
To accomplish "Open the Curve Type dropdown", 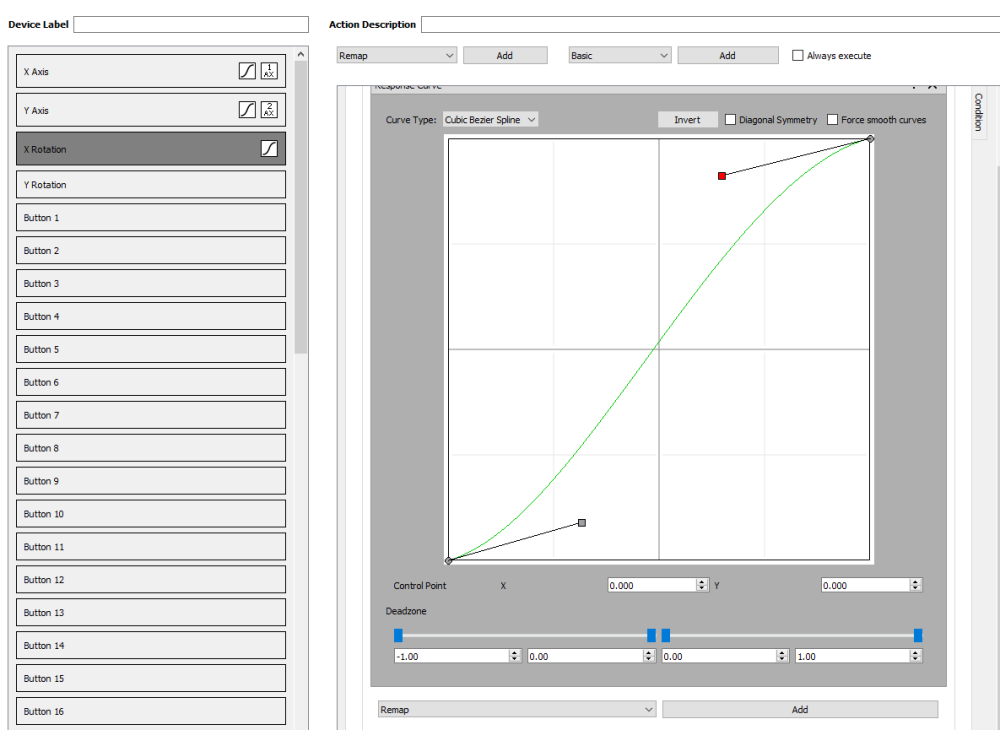I will [x=491, y=120].
